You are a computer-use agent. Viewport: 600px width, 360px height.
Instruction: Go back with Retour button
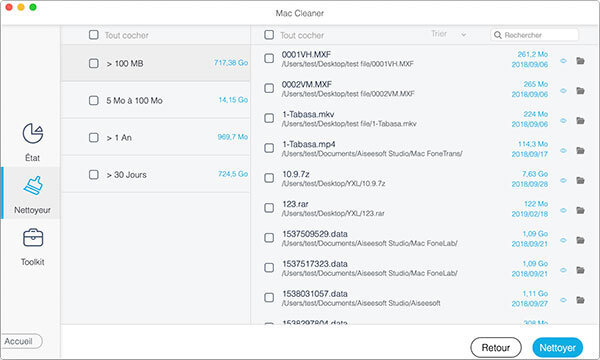496,347
